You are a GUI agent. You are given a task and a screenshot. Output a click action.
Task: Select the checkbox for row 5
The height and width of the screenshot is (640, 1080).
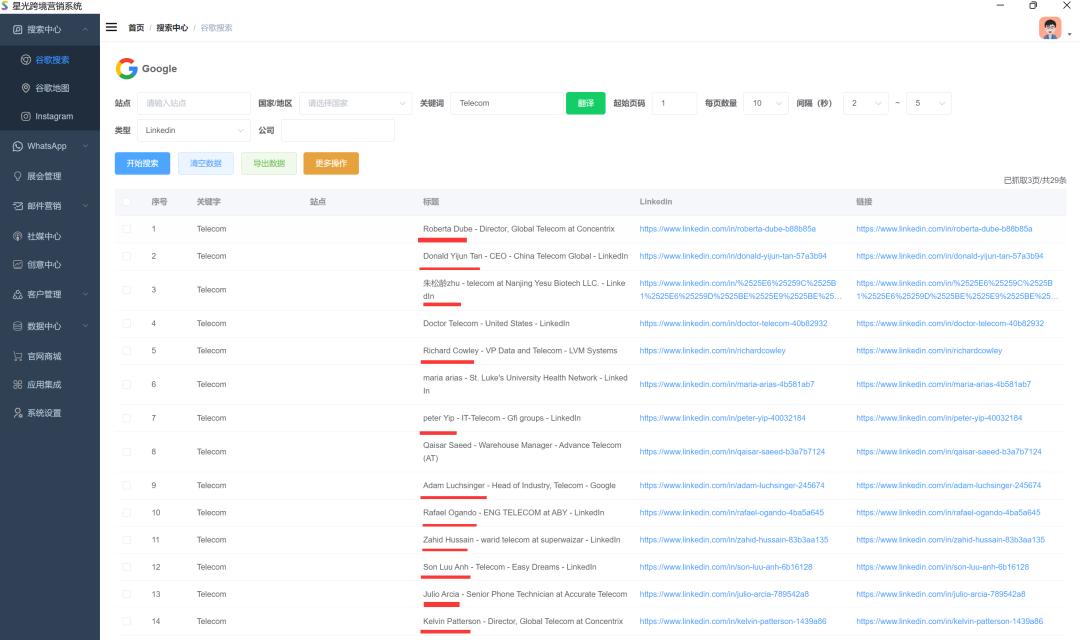126,351
